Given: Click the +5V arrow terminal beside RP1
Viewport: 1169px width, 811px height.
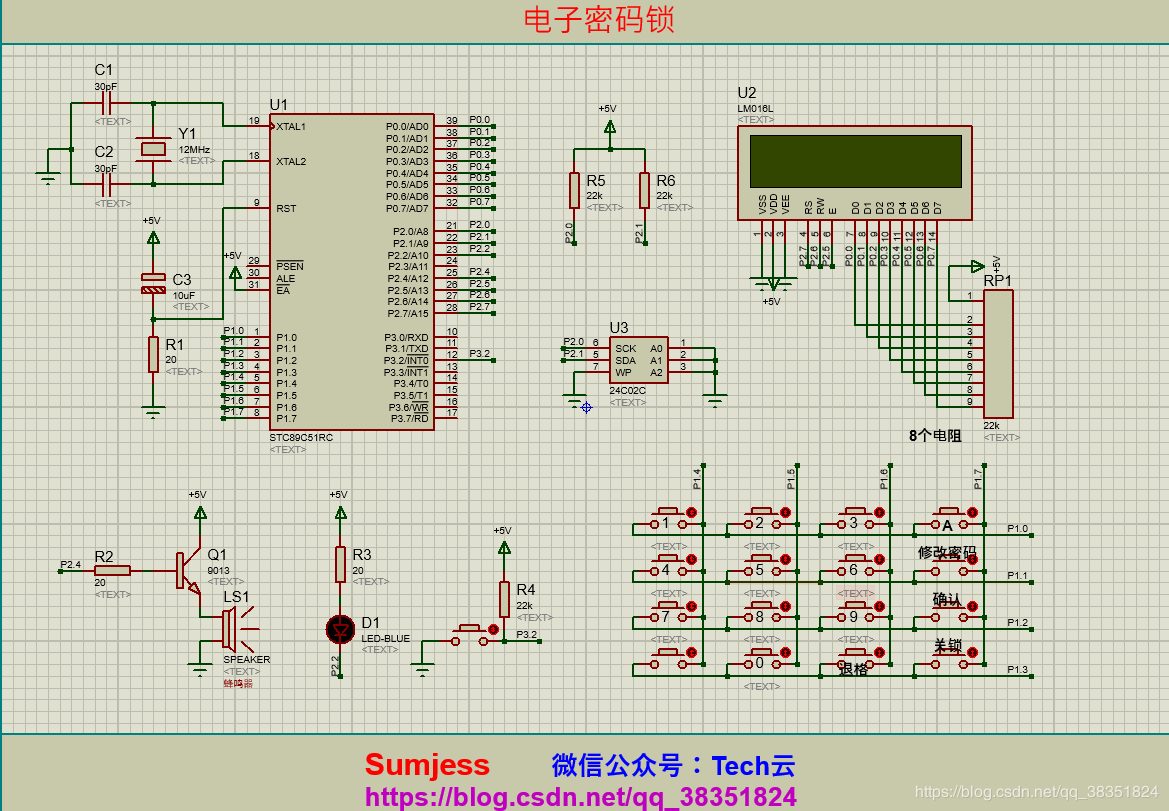Looking at the screenshot, I should pyautogui.click(x=977, y=265).
